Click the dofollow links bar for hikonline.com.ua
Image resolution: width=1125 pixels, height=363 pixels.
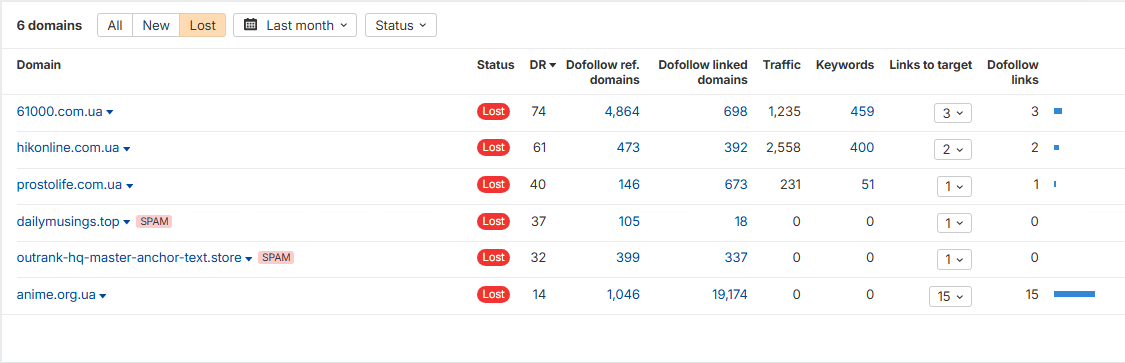tap(1056, 148)
